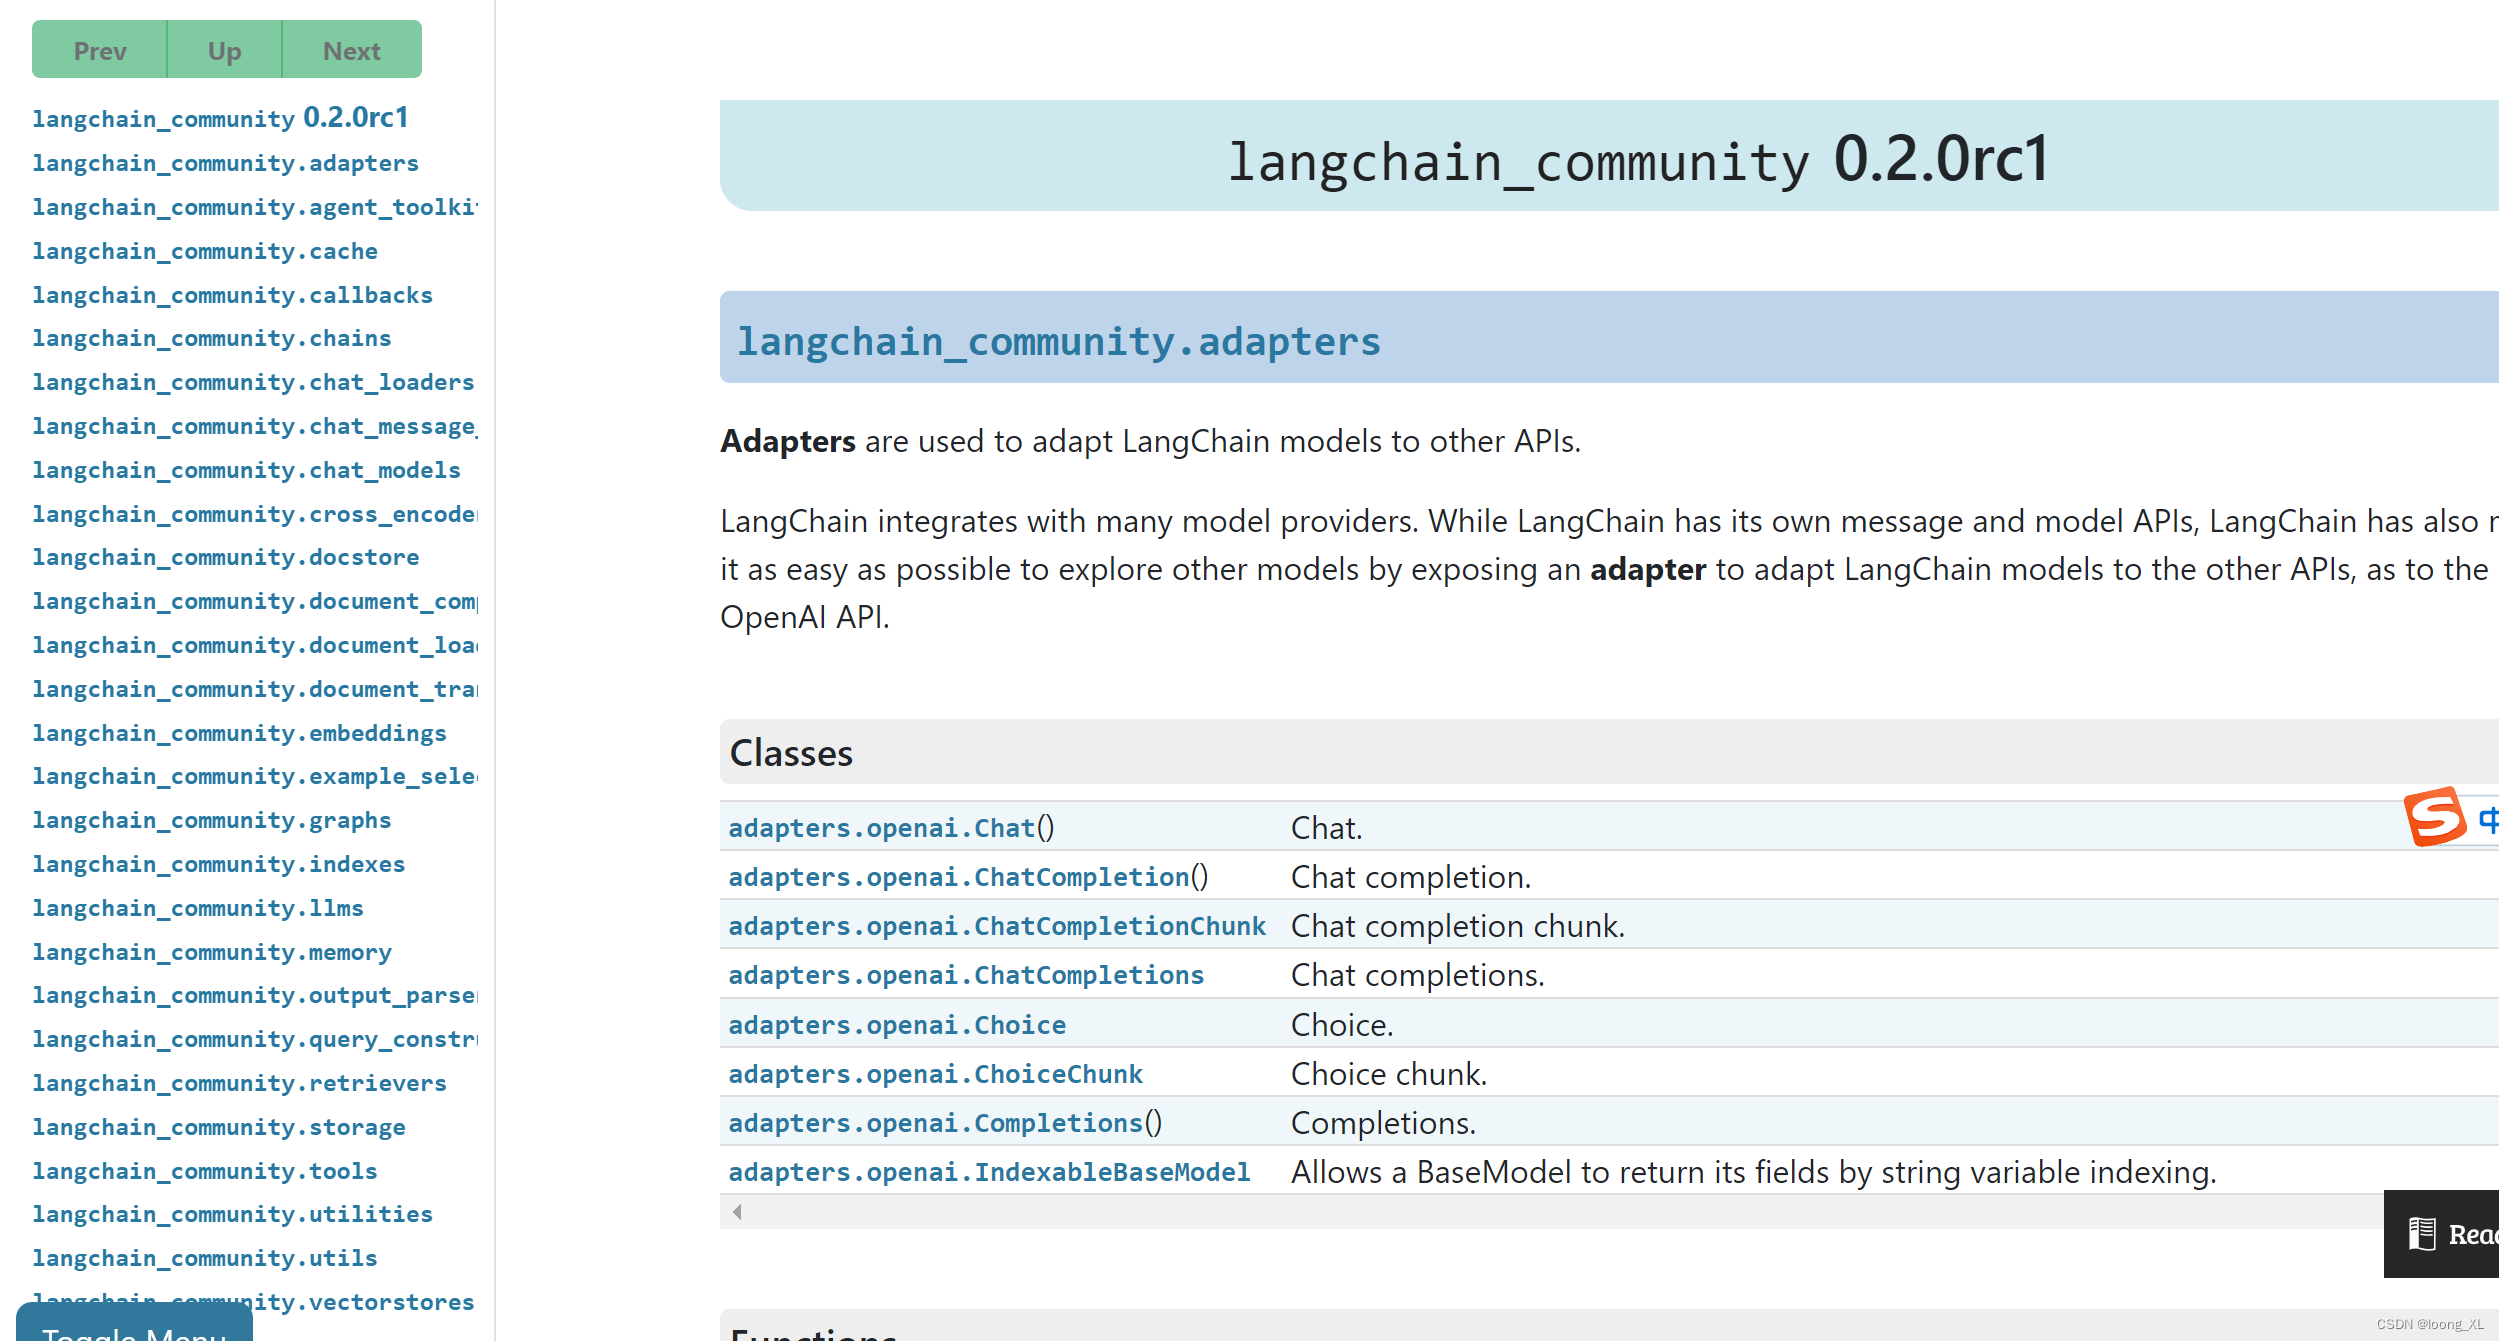Open adapters.openai.ChatCompletionChunk class link
The image size is (2499, 1341).
pyautogui.click(x=995, y=925)
